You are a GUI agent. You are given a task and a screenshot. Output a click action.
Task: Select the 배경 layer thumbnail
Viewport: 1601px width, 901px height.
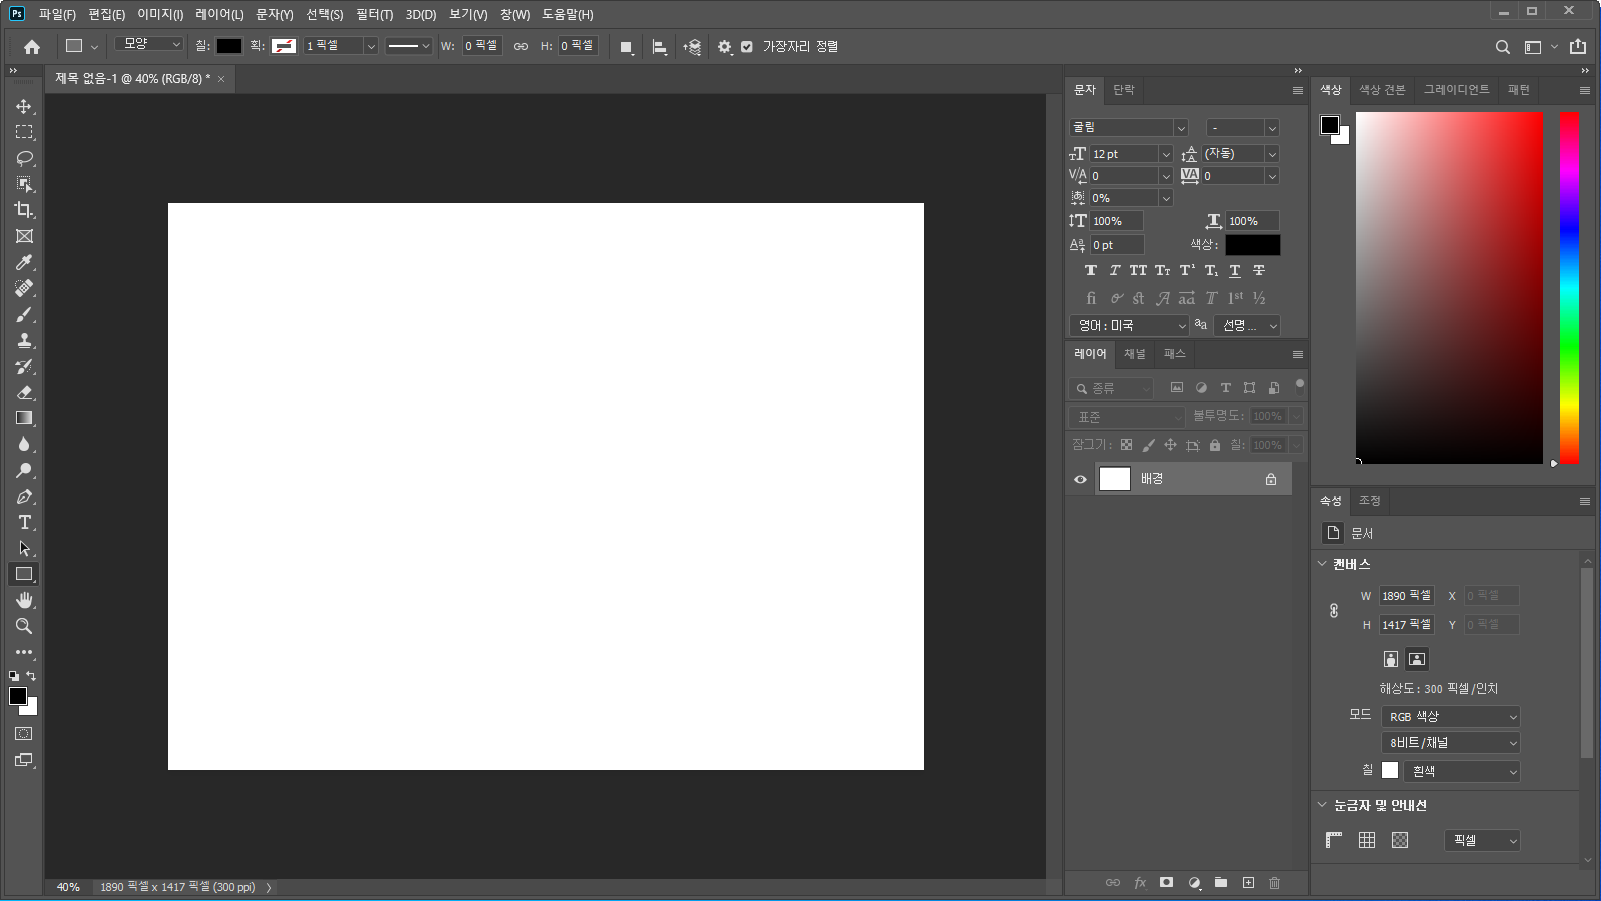click(1115, 479)
